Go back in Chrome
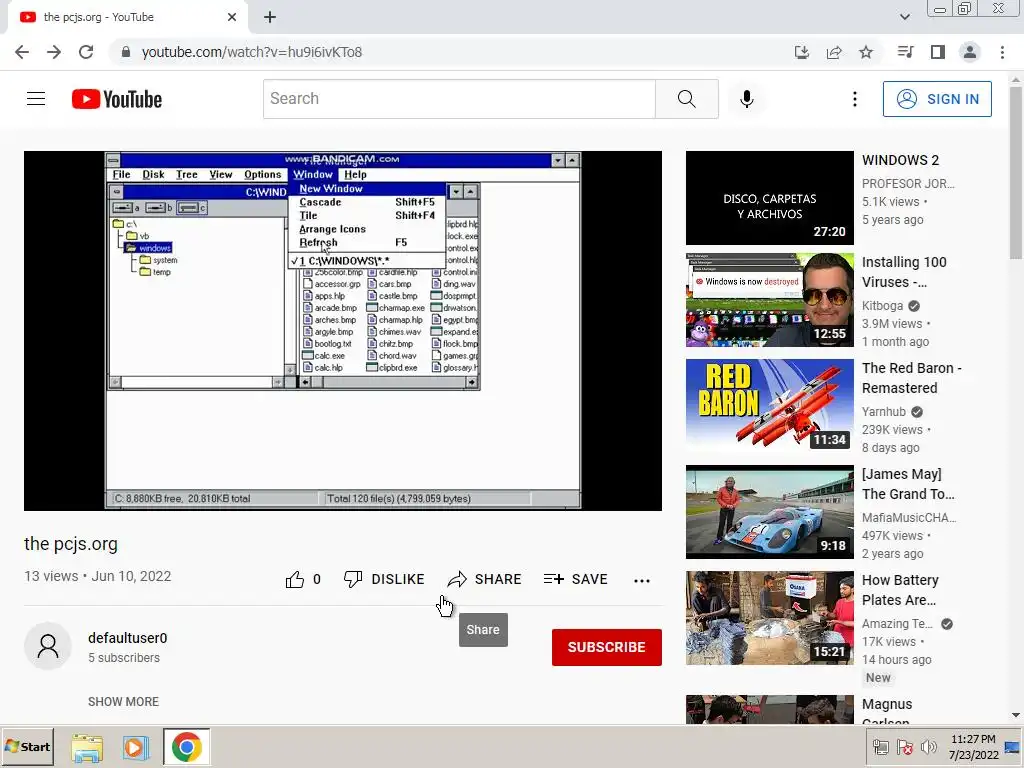The height and width of the screenshot is (768, 1024). (x=22, y=52)
